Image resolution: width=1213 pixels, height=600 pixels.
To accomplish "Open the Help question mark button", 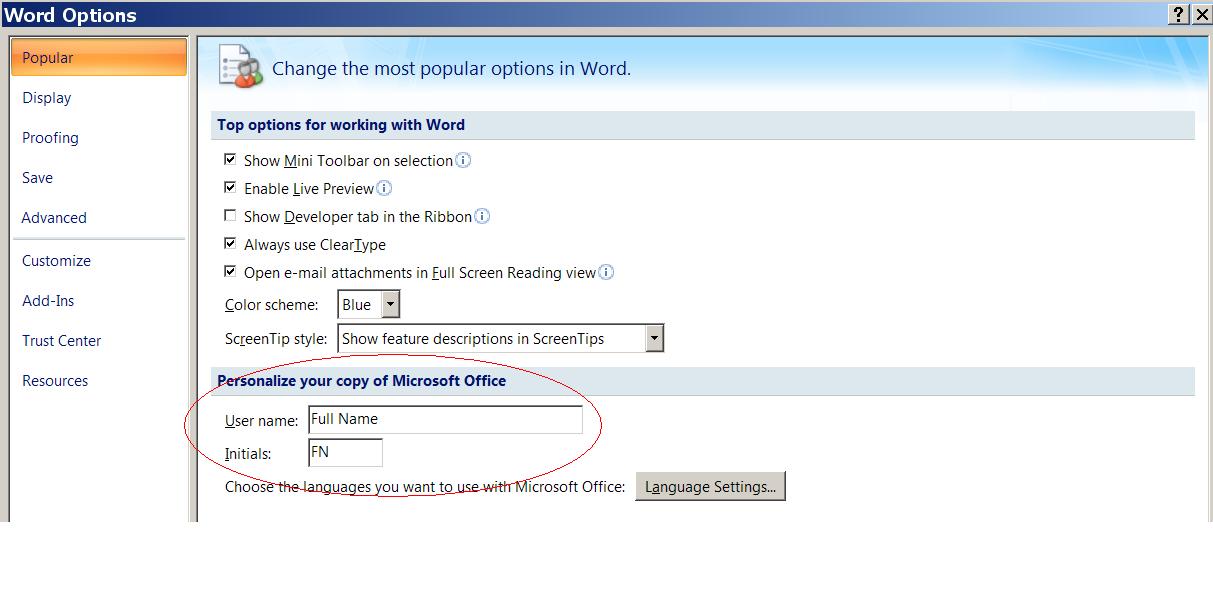I will click(1181, 14).
